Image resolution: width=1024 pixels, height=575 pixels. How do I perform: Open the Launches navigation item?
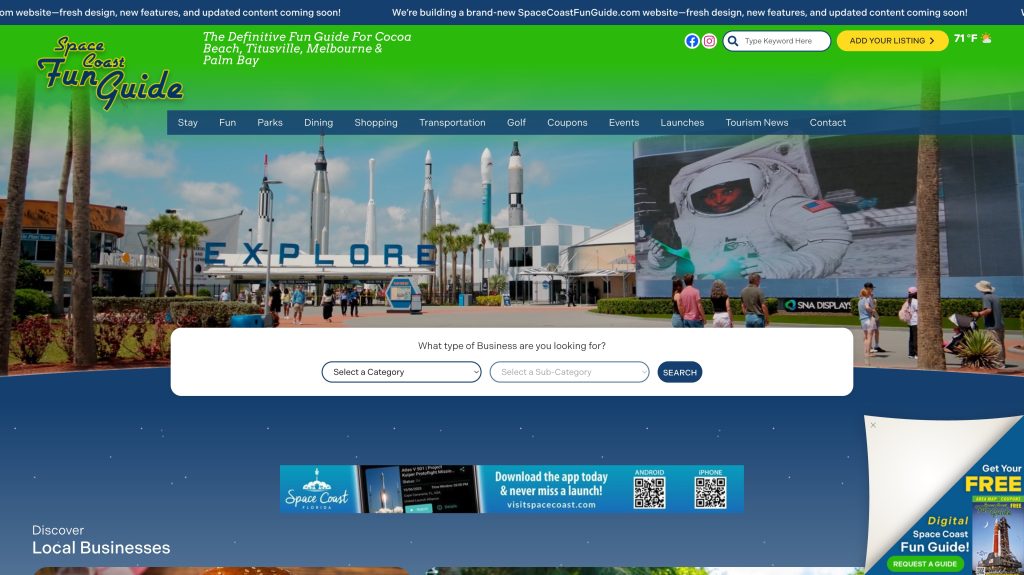coord(682,123)
